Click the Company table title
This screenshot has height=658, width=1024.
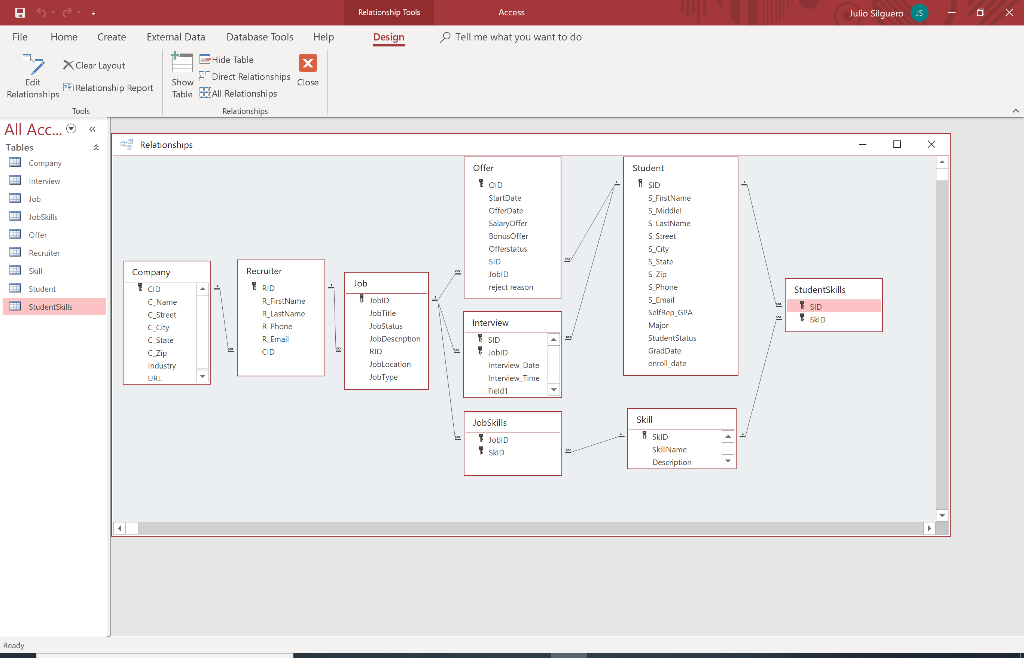151,272
